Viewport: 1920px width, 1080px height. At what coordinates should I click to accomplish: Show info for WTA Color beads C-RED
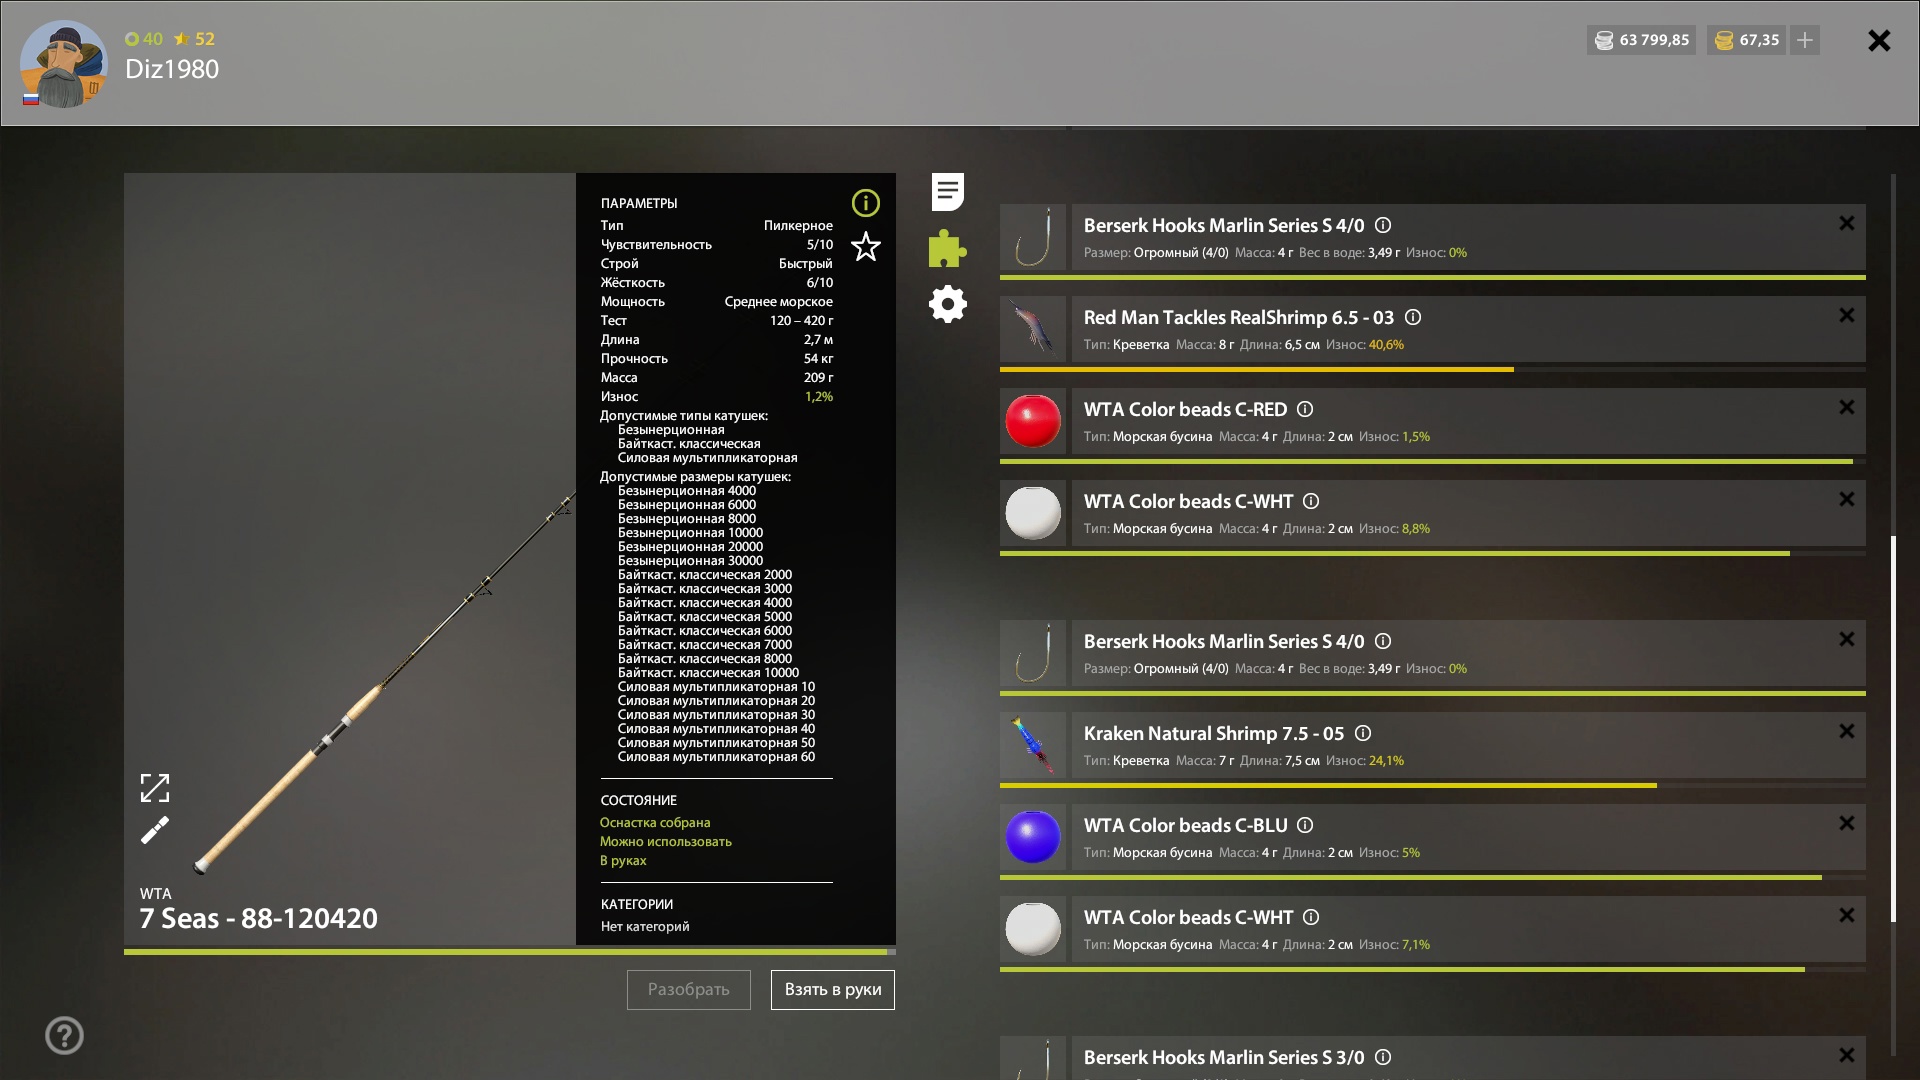click(1305, 410)
